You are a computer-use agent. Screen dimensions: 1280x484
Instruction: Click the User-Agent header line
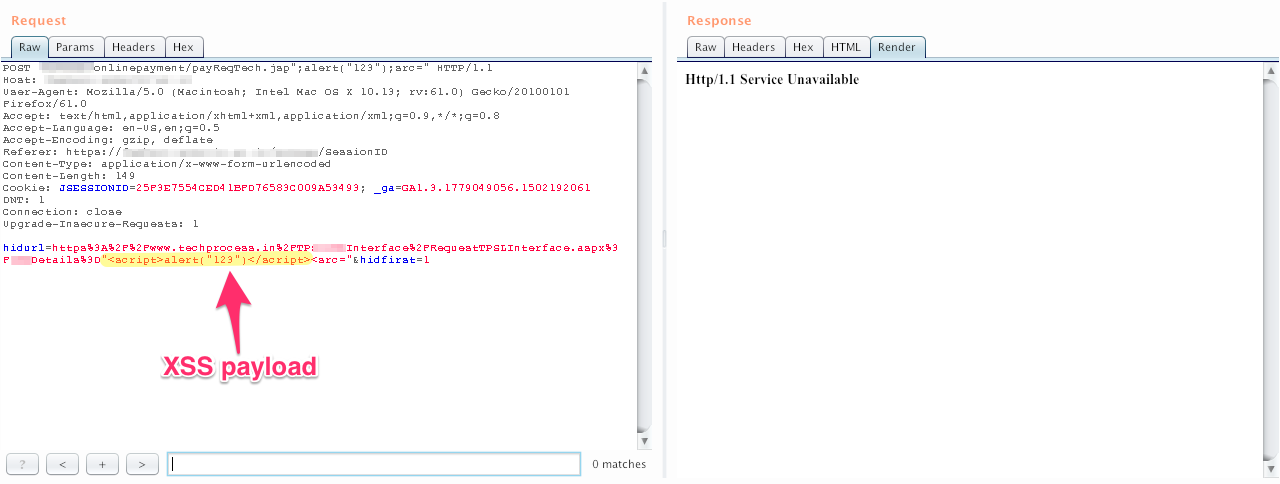point(286,92)
